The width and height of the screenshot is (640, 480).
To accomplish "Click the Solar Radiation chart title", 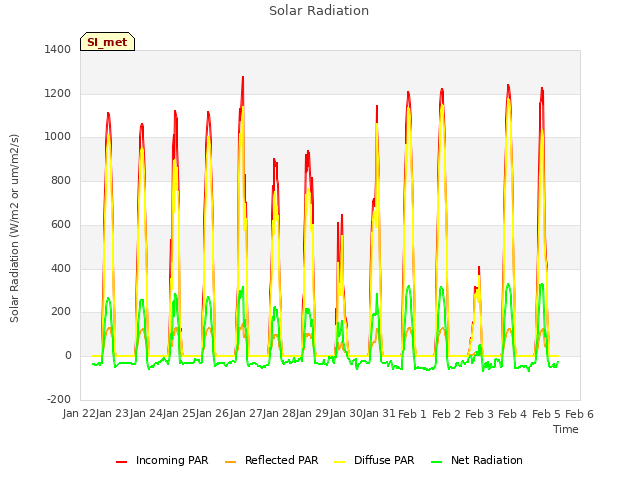I will pos(319,11).
